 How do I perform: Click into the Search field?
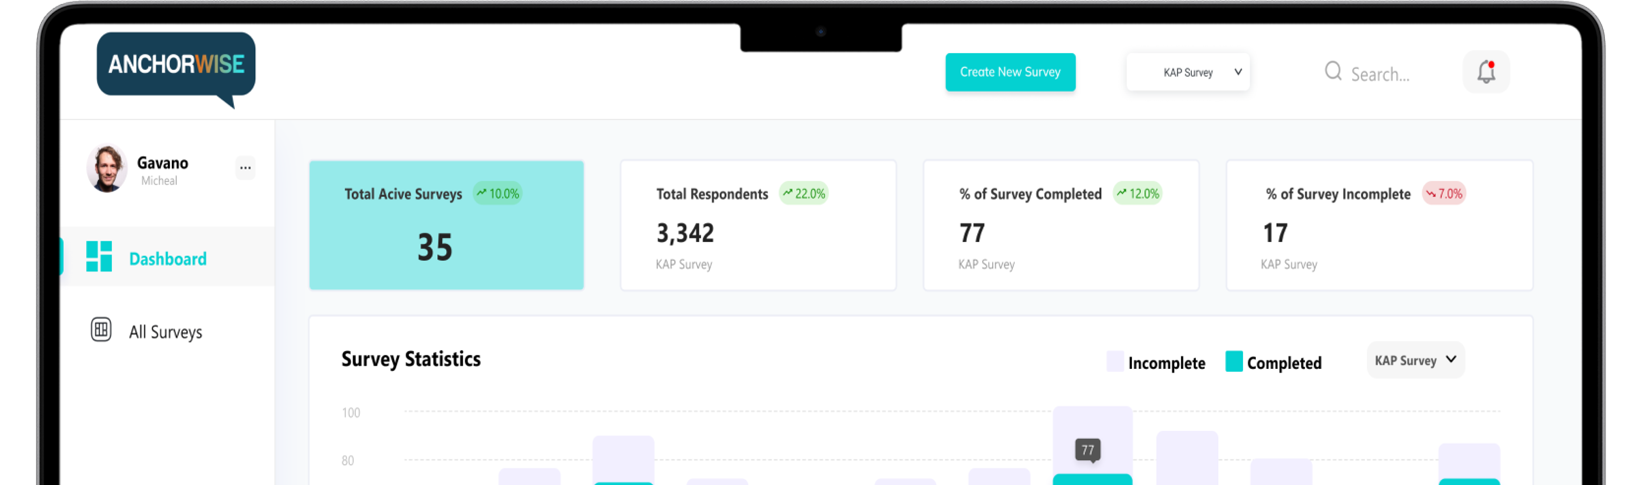click(x=1380, y=74)
